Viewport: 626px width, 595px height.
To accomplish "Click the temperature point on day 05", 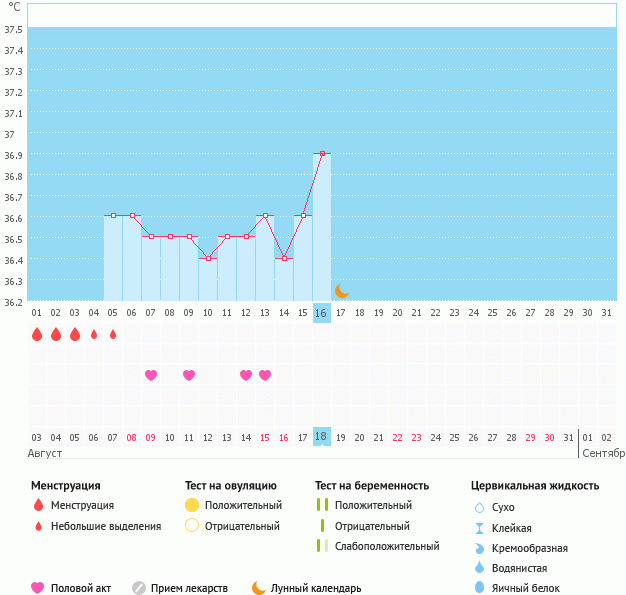I will point(113,215).
